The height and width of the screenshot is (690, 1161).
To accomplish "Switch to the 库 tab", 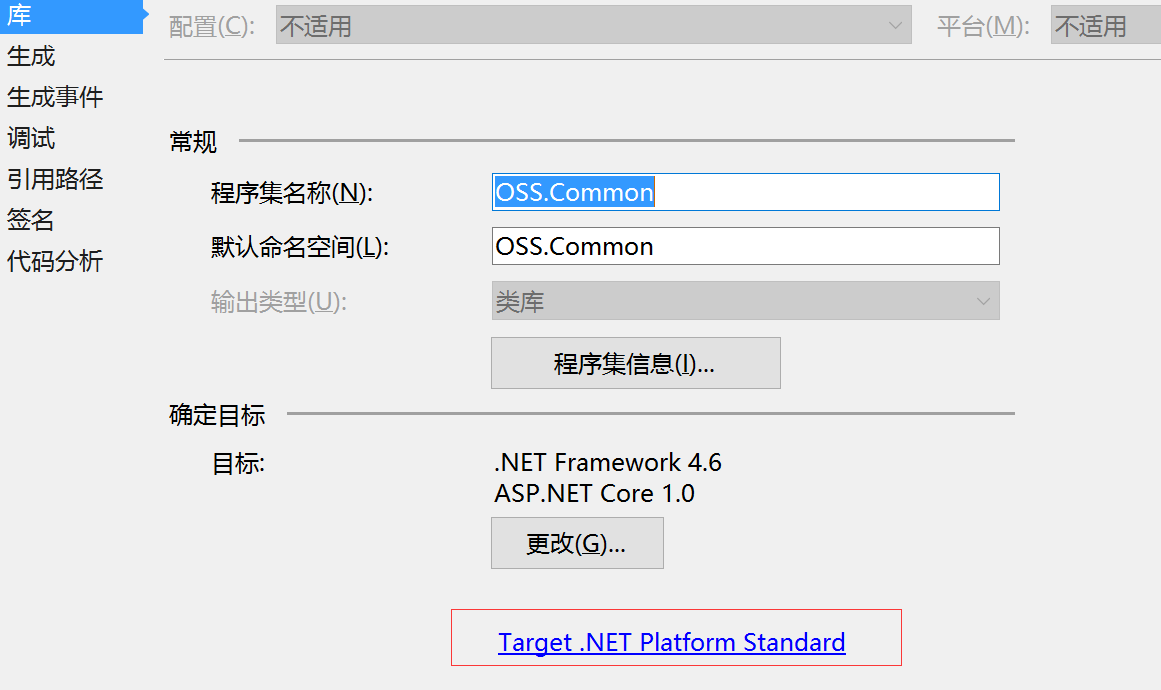I will click(20, 15).
